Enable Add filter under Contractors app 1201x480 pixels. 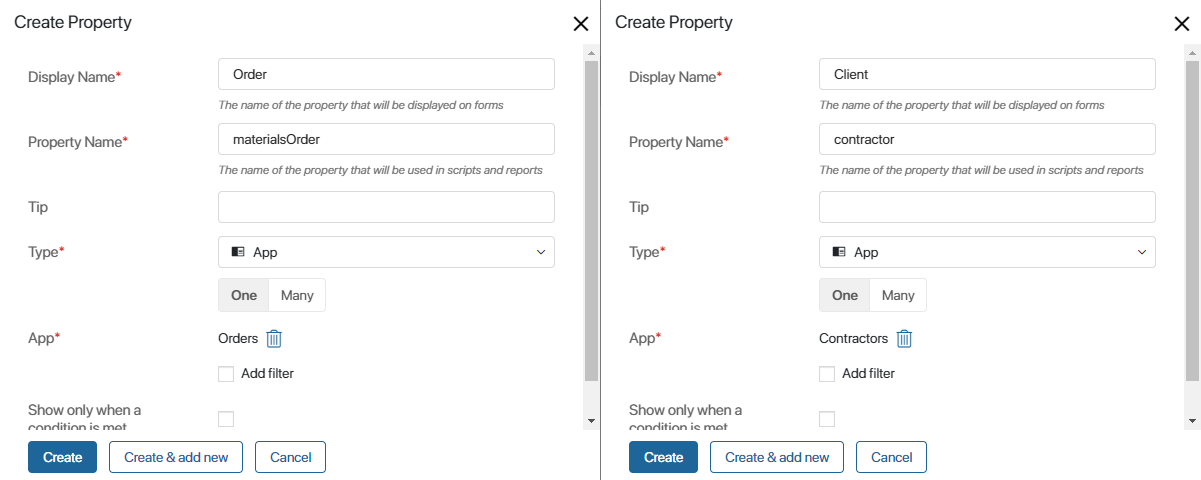click(x=827, y=374)
